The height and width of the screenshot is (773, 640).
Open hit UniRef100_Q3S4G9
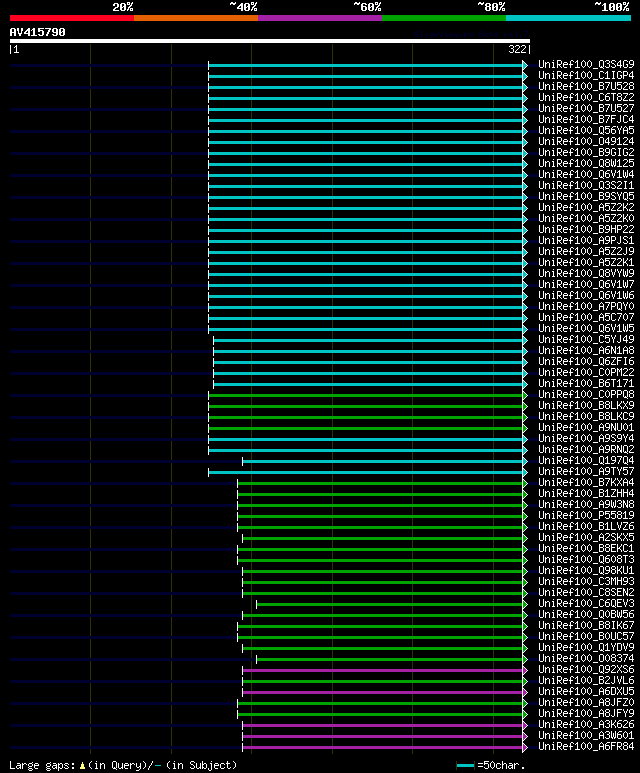[586, 65]
